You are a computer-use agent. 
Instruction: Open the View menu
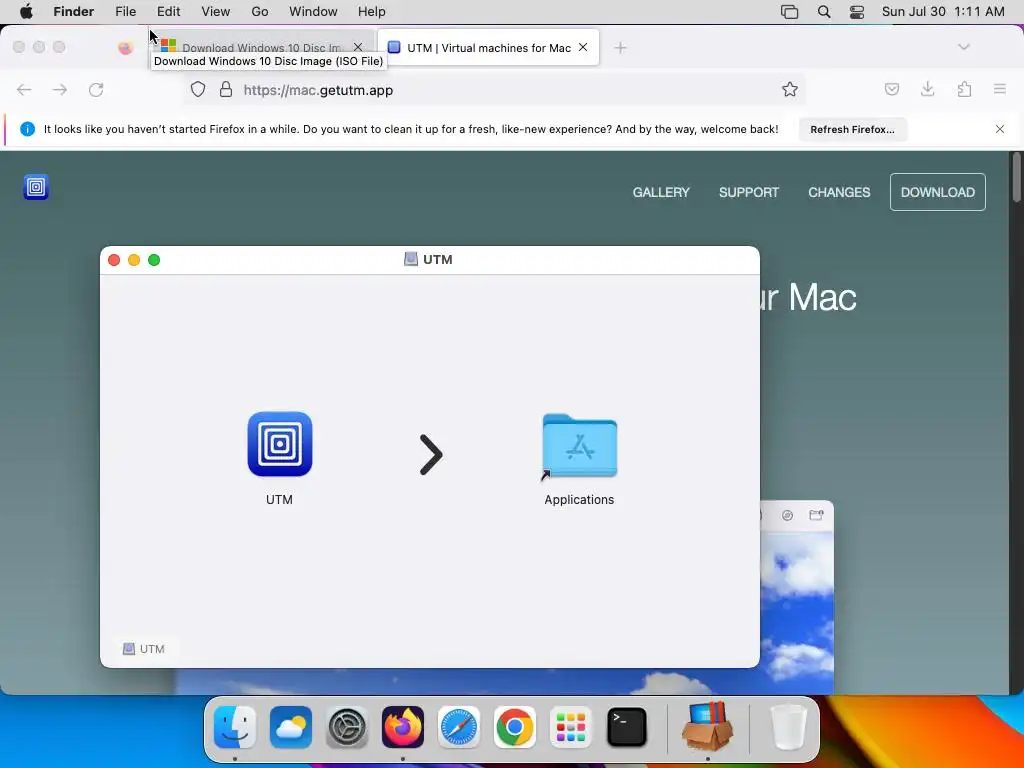(216, 12)
